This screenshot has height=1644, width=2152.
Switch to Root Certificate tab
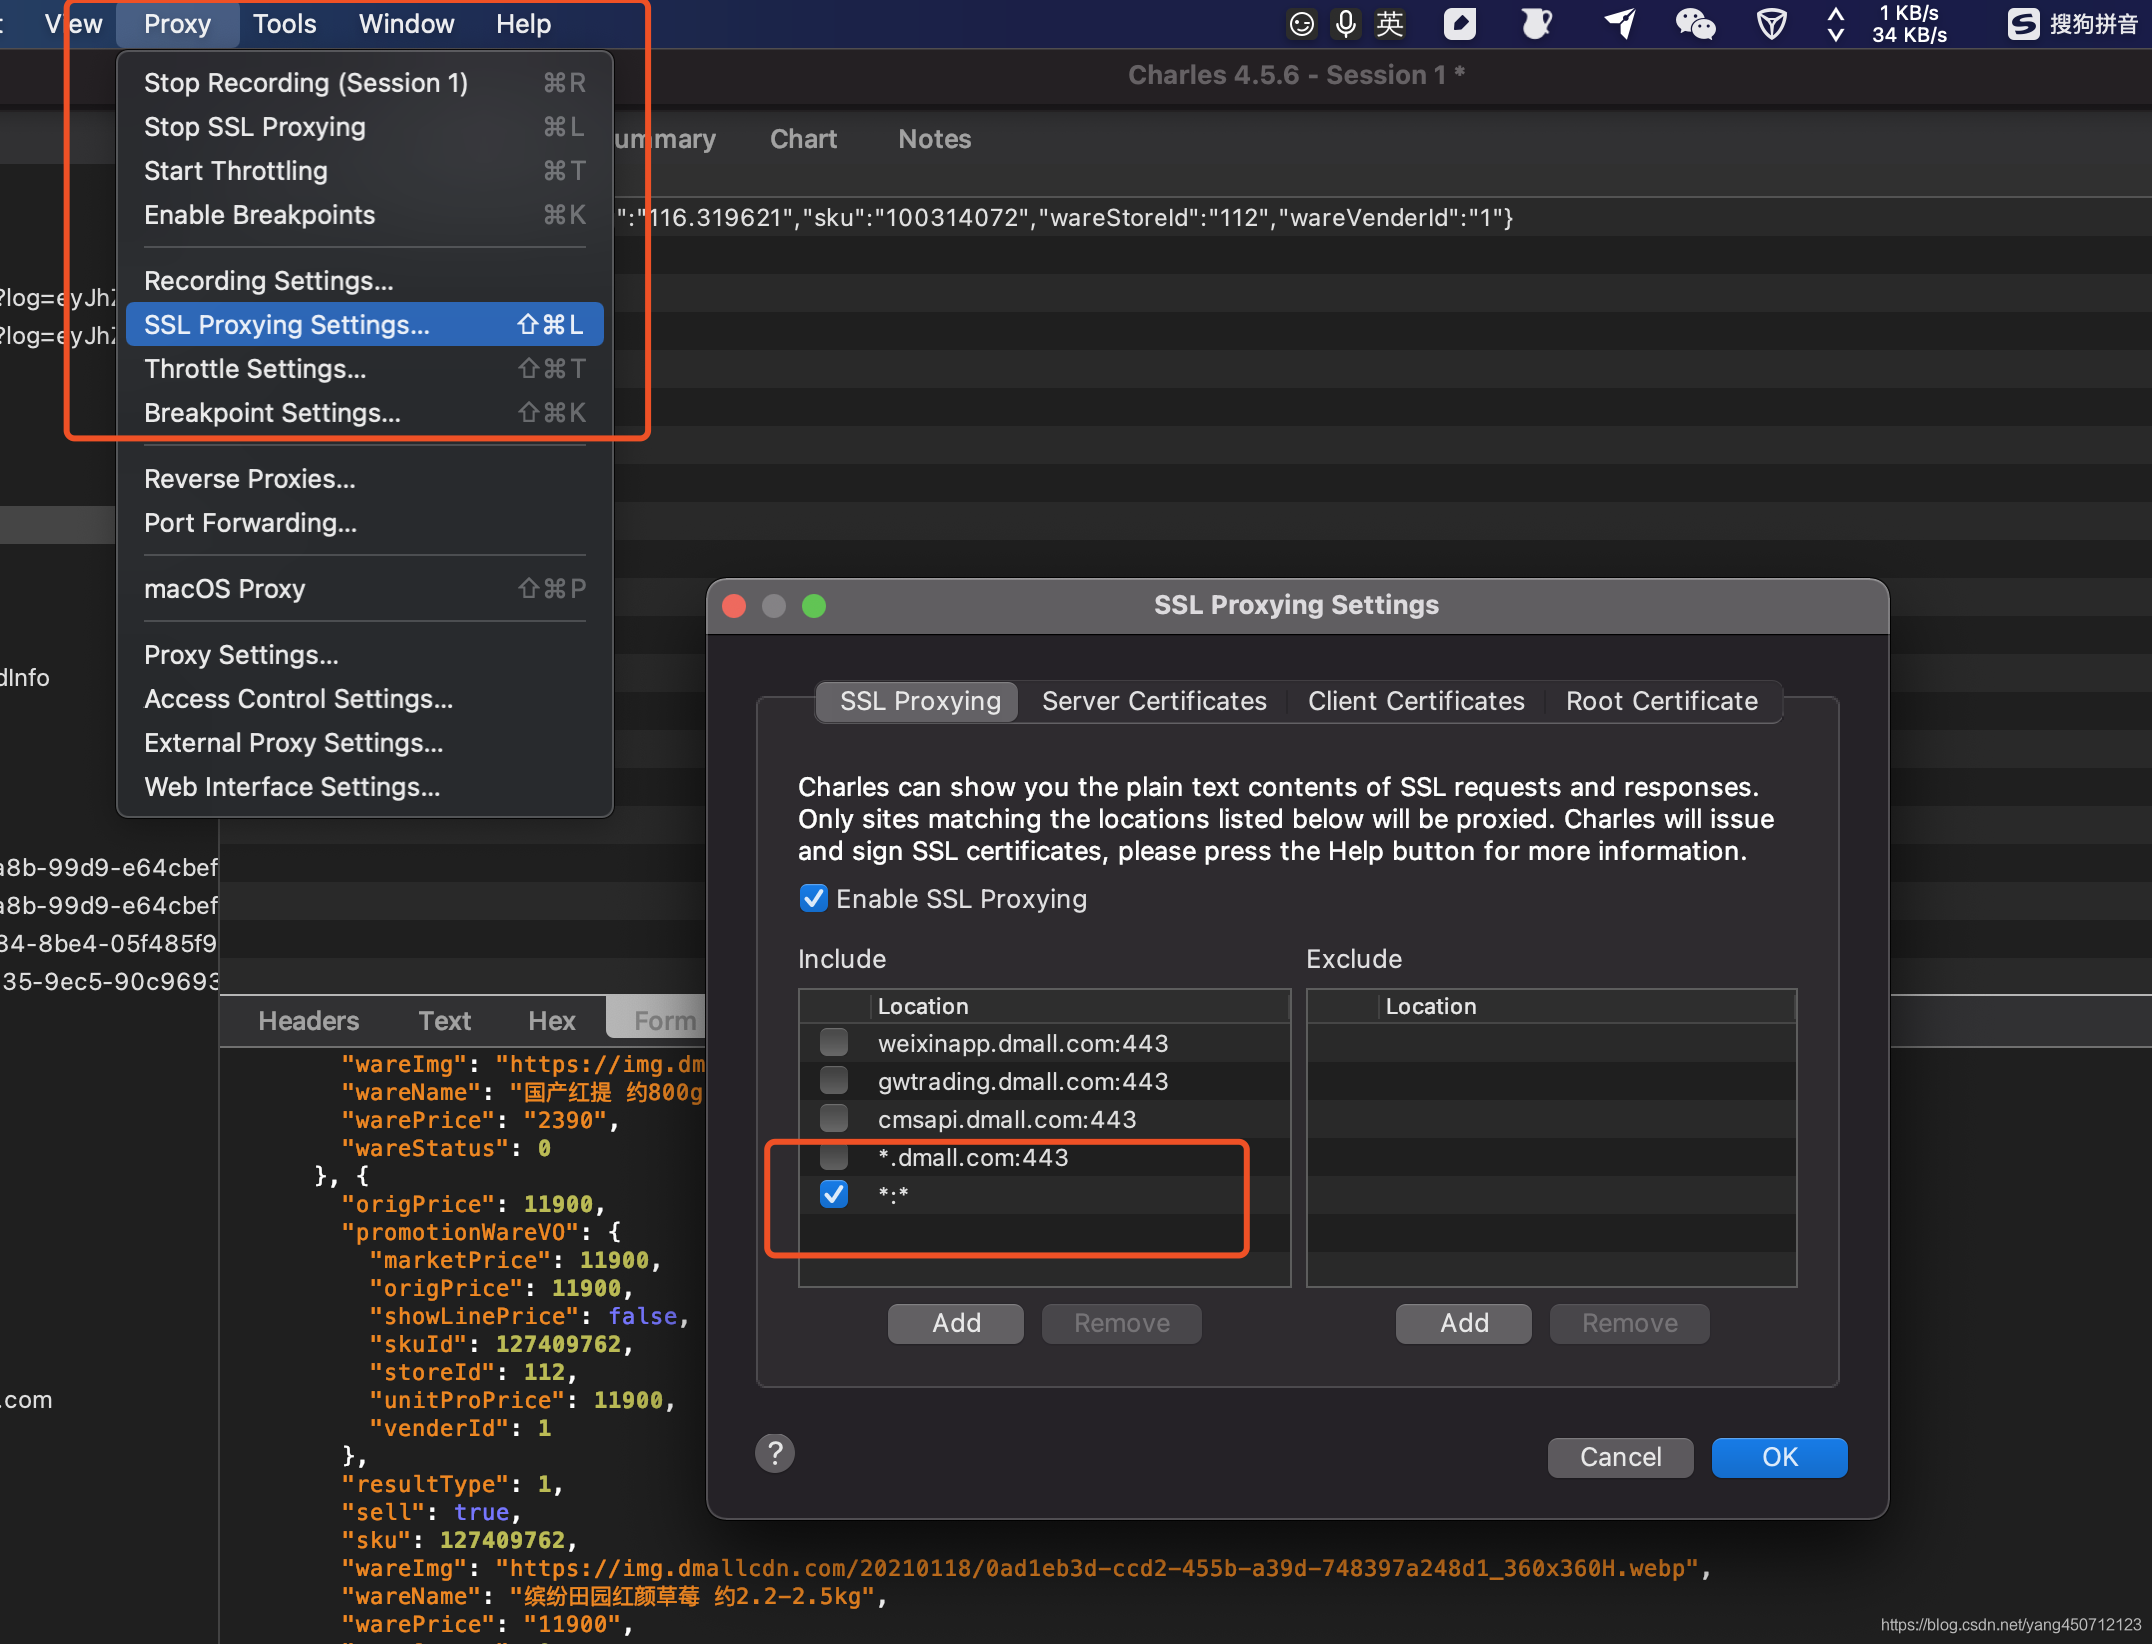pos(1661,701)
